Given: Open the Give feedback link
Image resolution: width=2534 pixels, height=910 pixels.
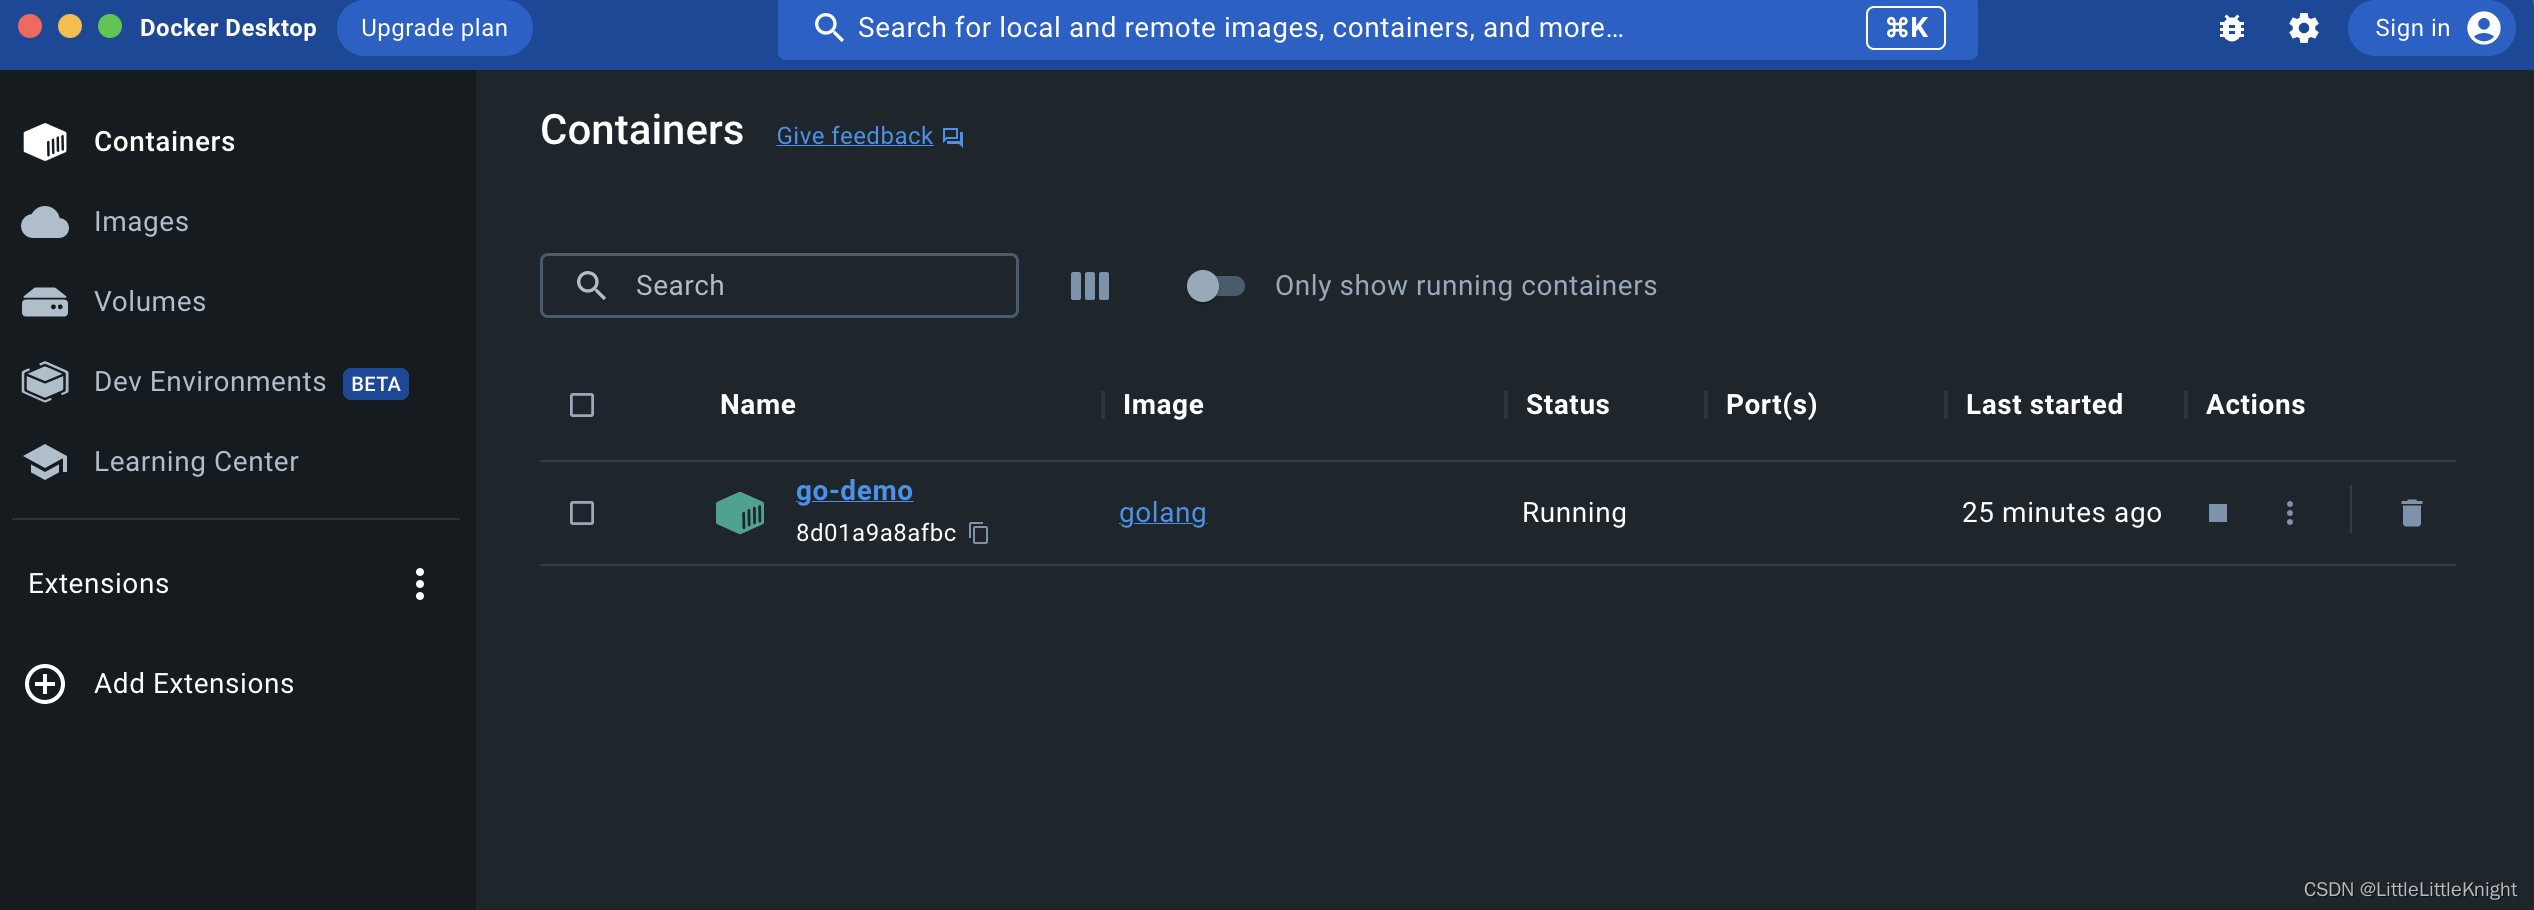Looking at the screenshot, I should [x=854, y=135].
